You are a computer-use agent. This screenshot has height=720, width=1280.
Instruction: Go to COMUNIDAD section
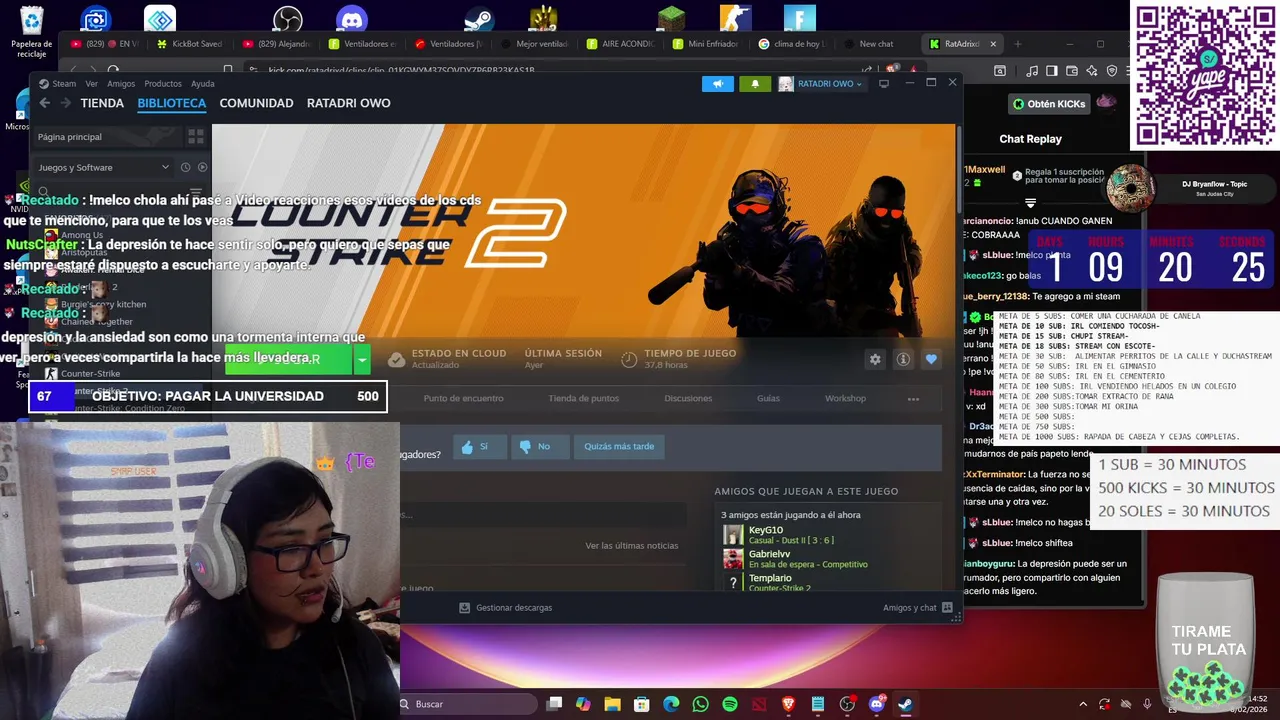pos(256,103)
